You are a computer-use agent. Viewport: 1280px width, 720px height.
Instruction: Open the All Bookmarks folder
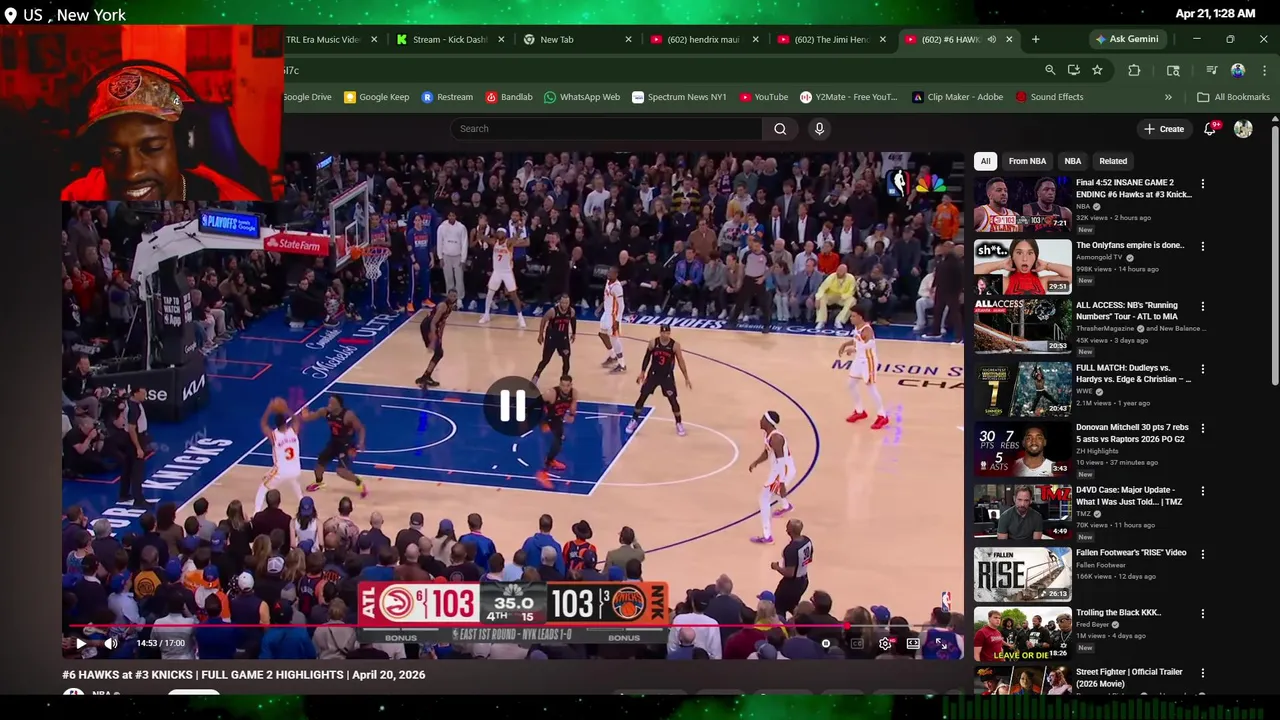[x=1234, y=97]
